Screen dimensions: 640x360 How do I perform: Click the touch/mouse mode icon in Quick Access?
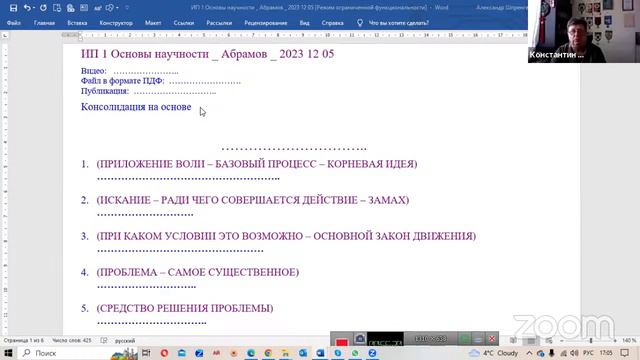coord(57,8)
